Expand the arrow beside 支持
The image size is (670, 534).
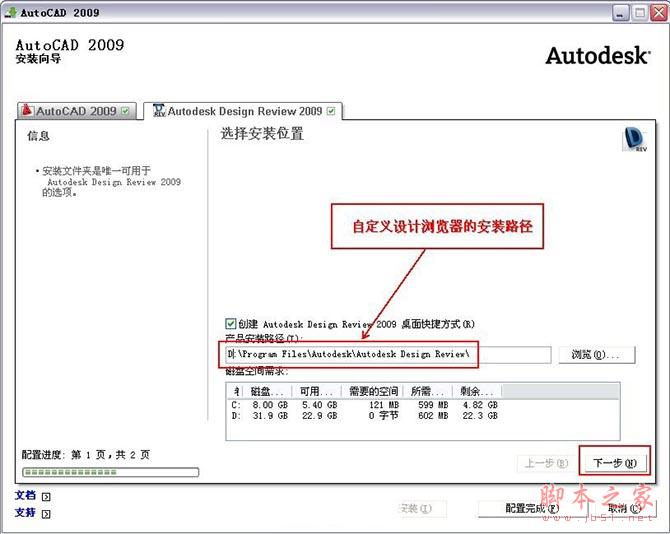(46, 513)
